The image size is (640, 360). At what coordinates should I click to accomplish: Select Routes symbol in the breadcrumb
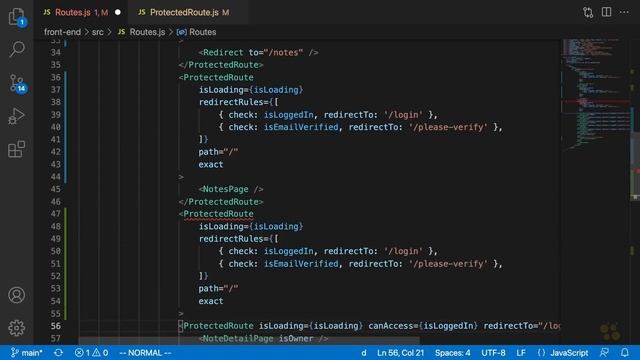(x=202, y=32)
